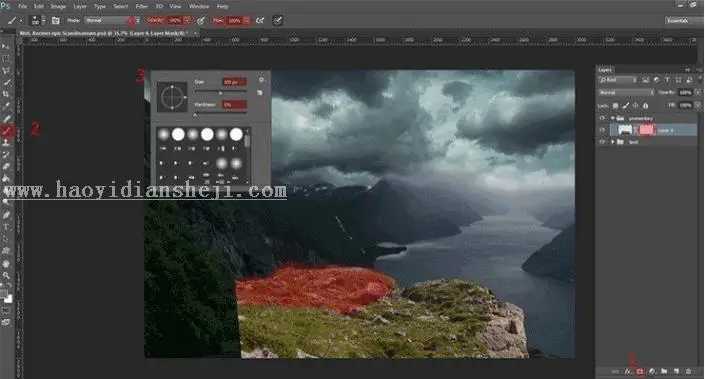Enable airbrush-style build-up icon
Viewport: 705px width, 379px height.
[x=260, y=21]
